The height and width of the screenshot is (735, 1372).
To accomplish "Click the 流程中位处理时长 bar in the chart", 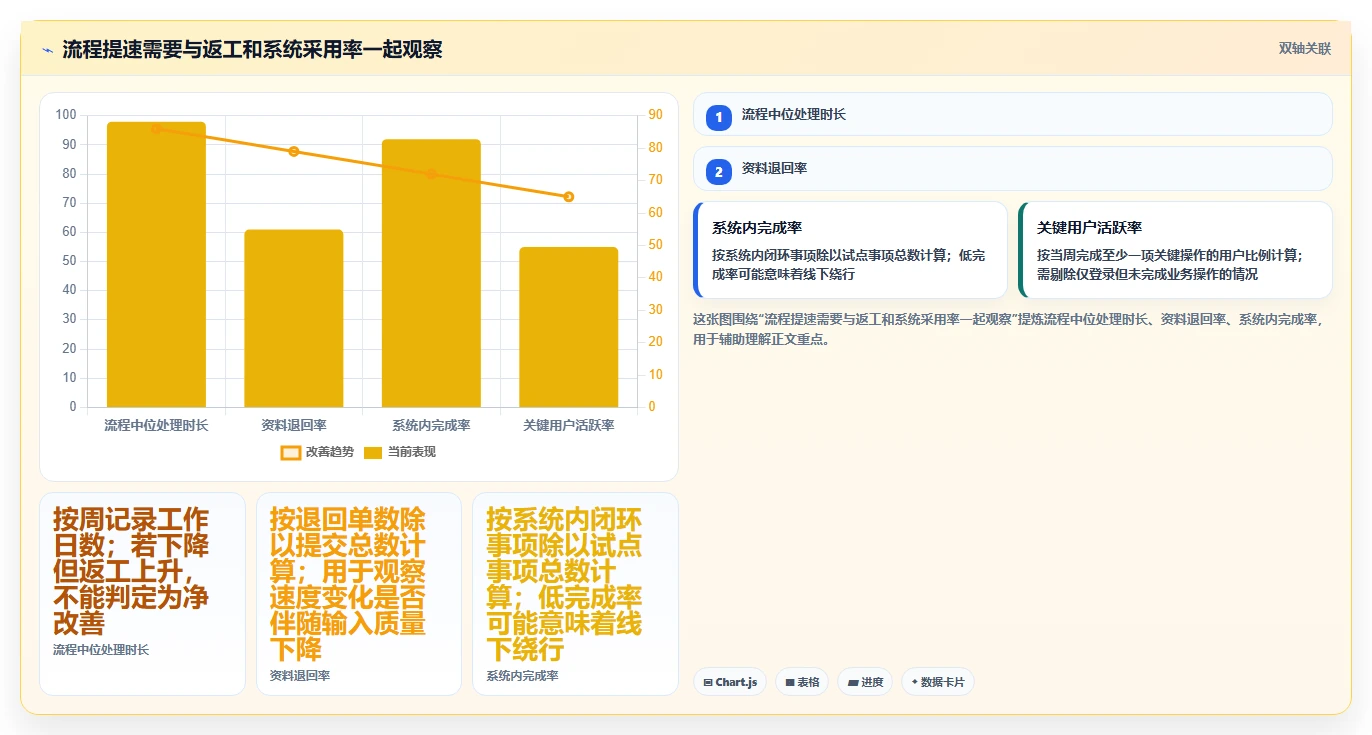I will click(156, 264).
